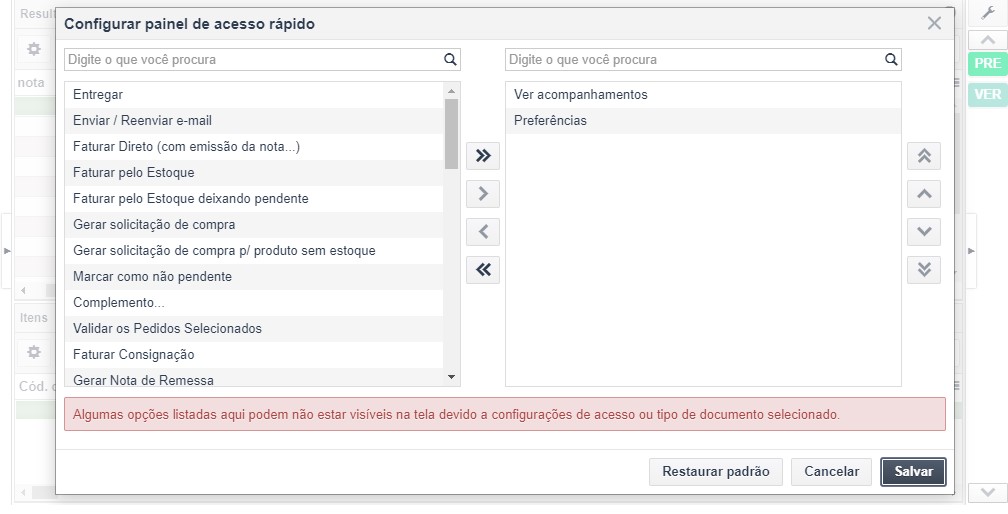The height and width of the screenshot is (514, 1008).
Task: Move selected item down one position
Action: pyautogui.click(x=924, y=231)
